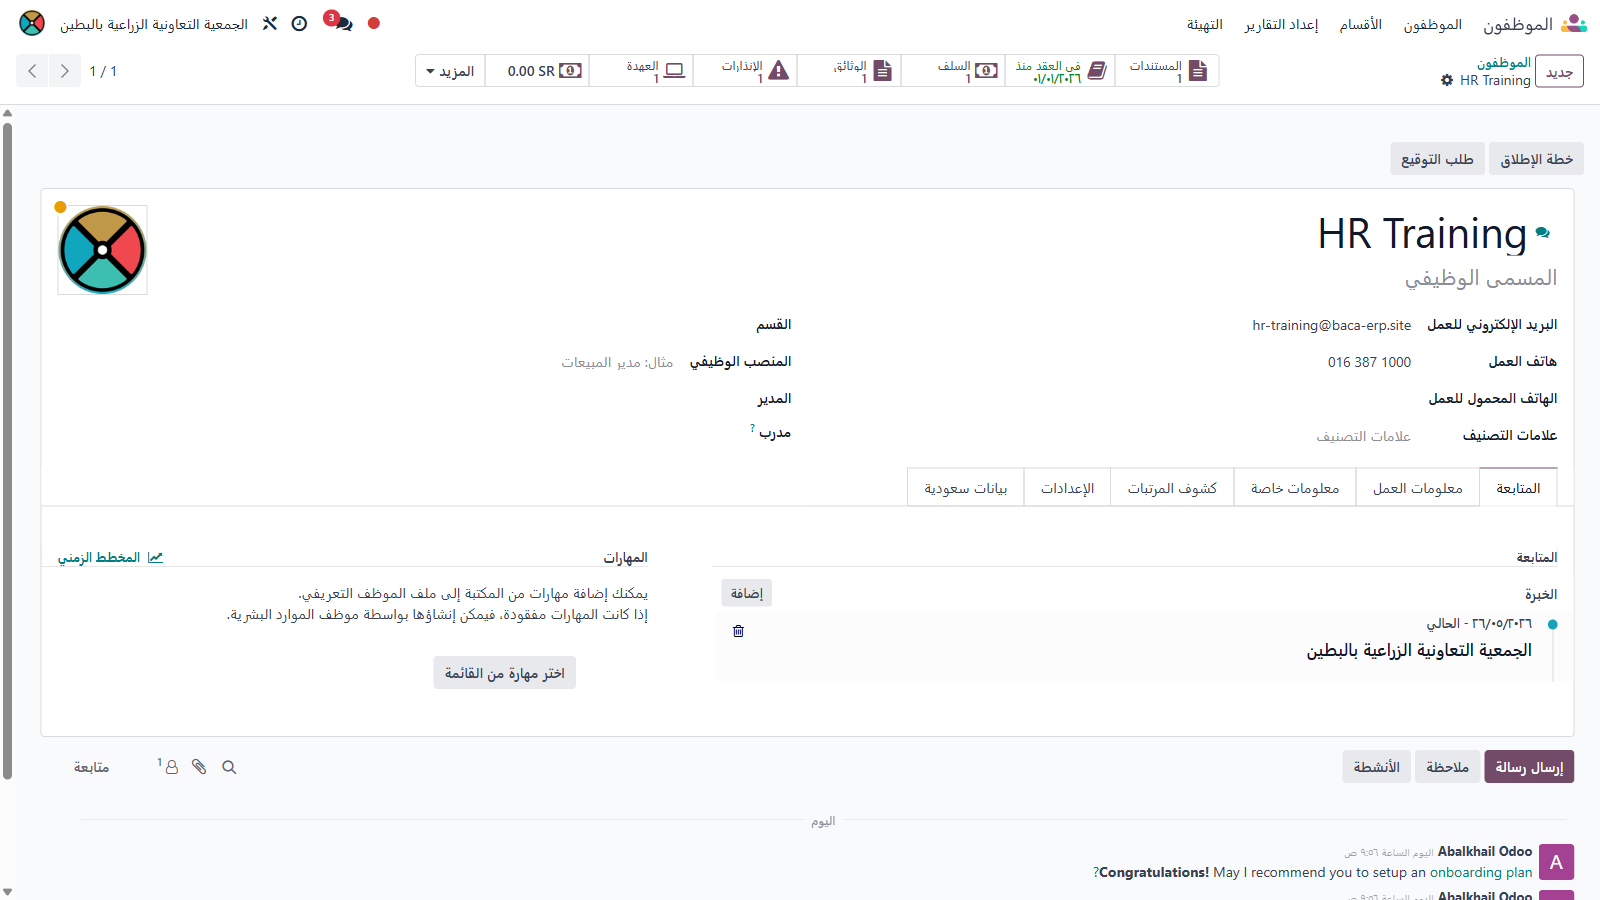Click the ملاحظة log note button
1600x900 pixels.
[1447, 767]
